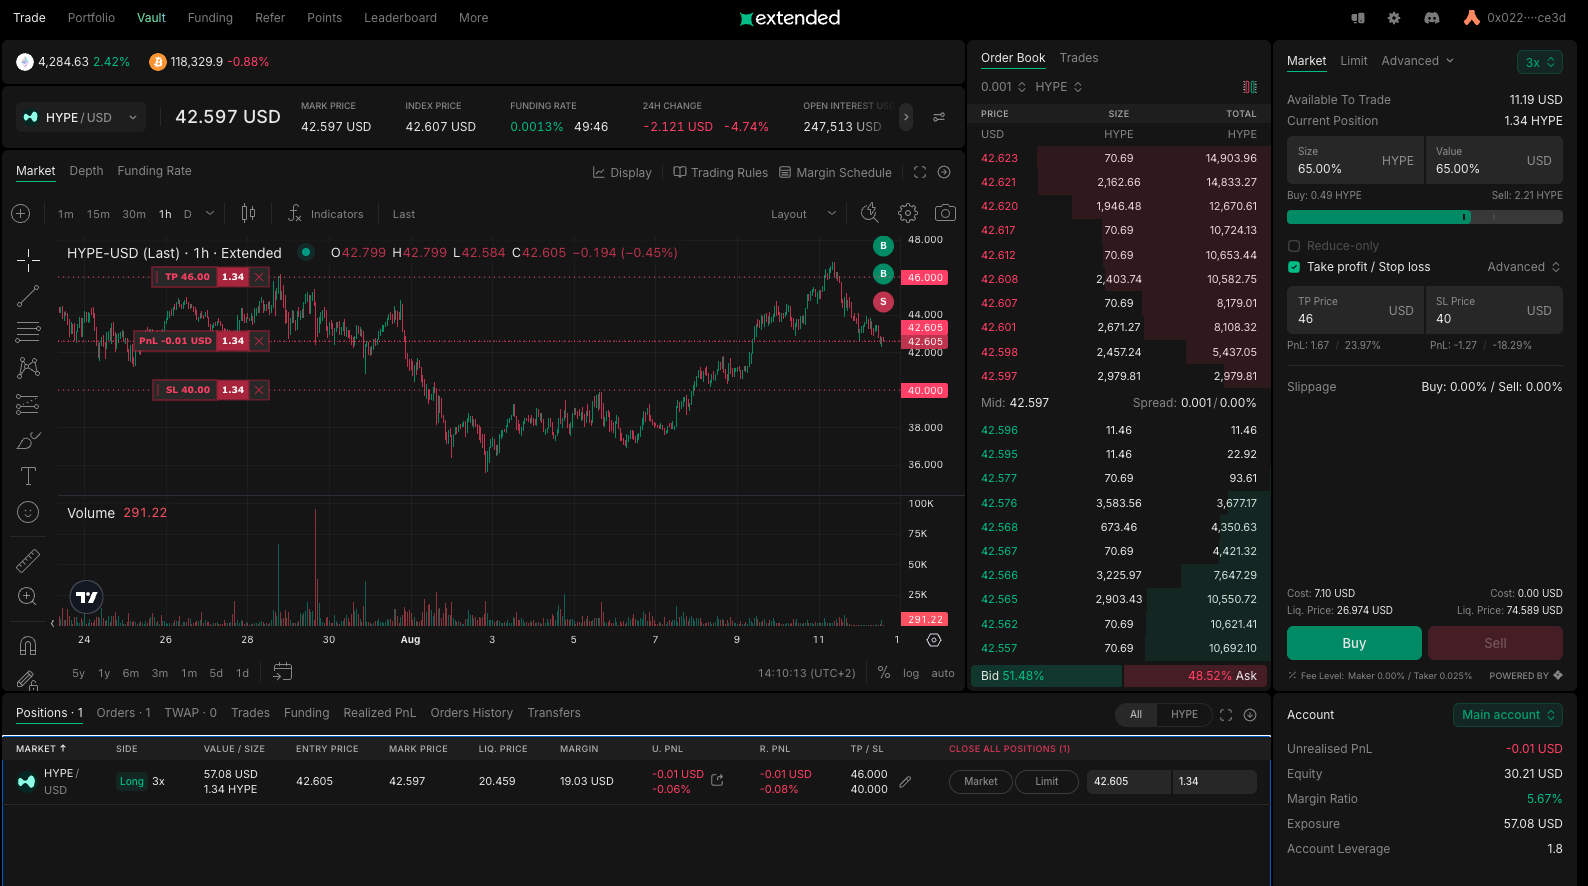Share the position PnL icon

coord(717,780)
